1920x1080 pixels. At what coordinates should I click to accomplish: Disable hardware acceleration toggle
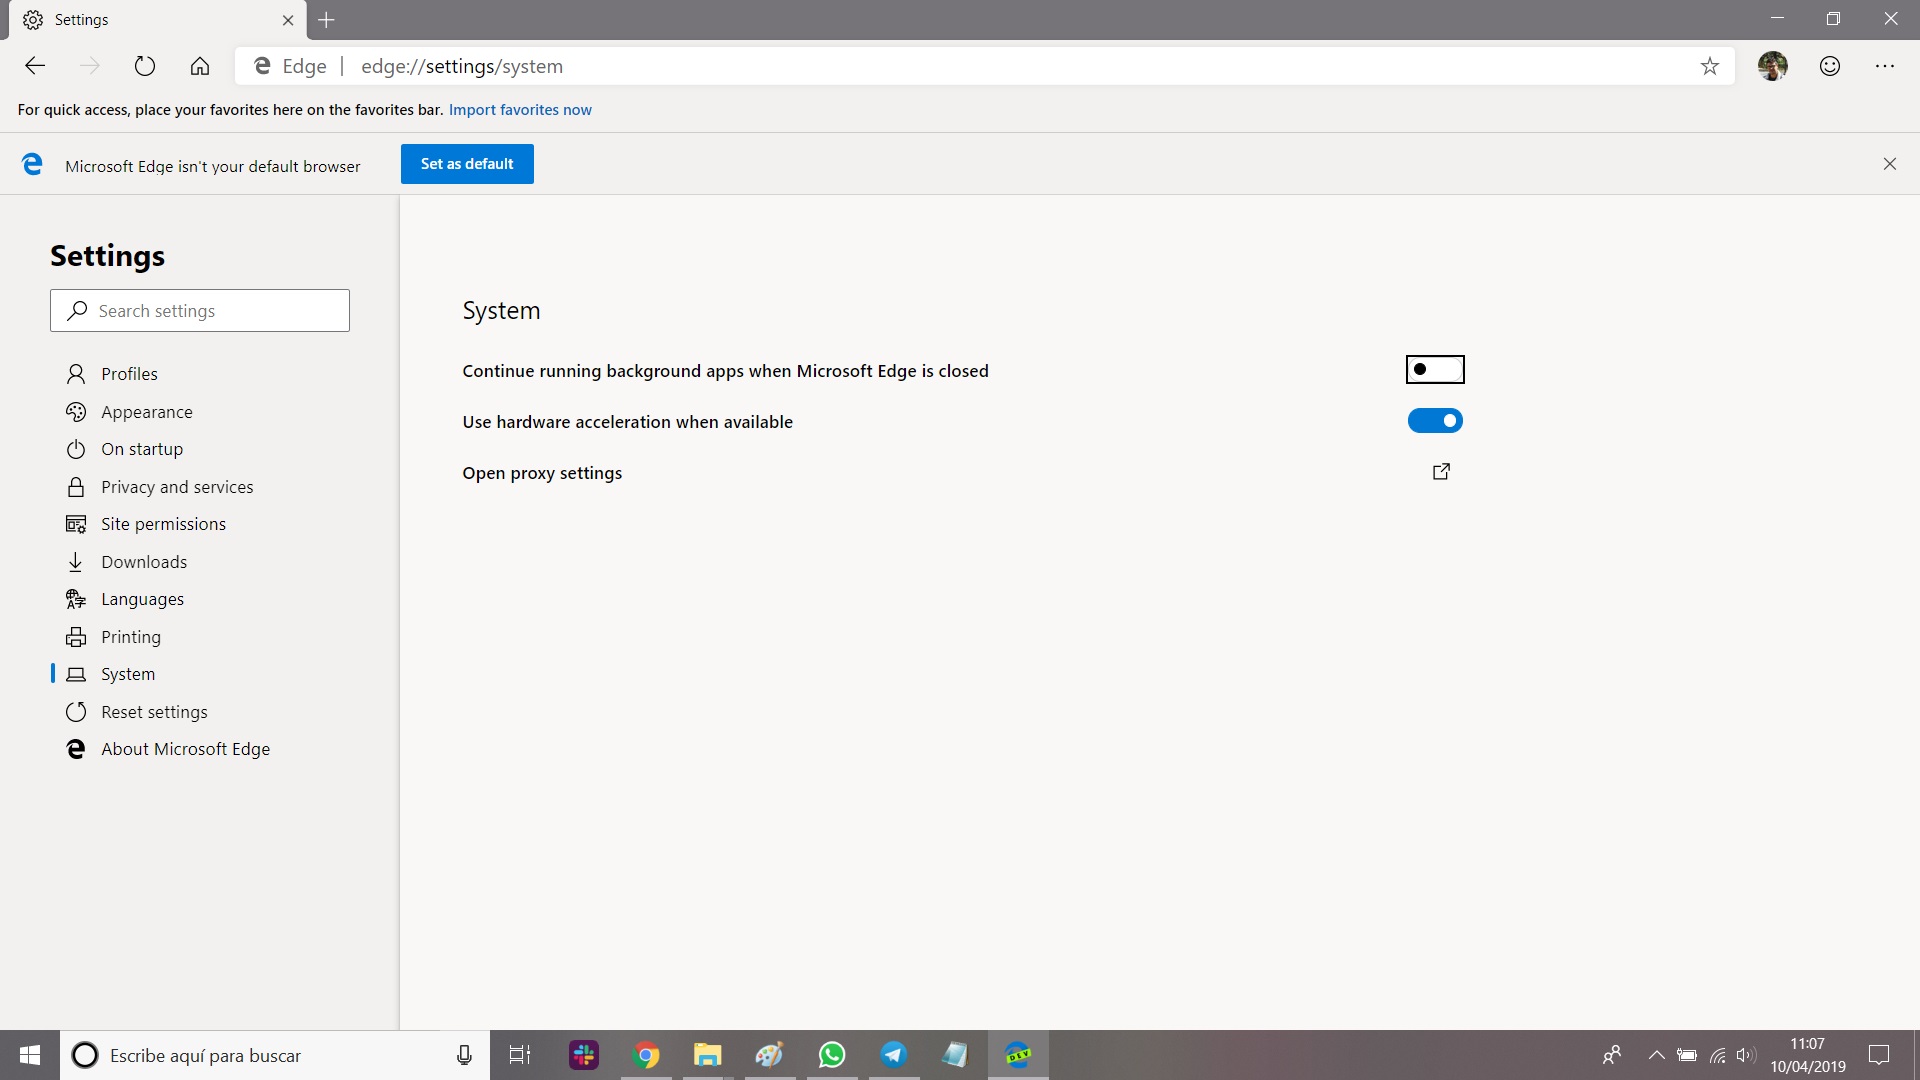pyautogui.click(x=1435, y=421)
